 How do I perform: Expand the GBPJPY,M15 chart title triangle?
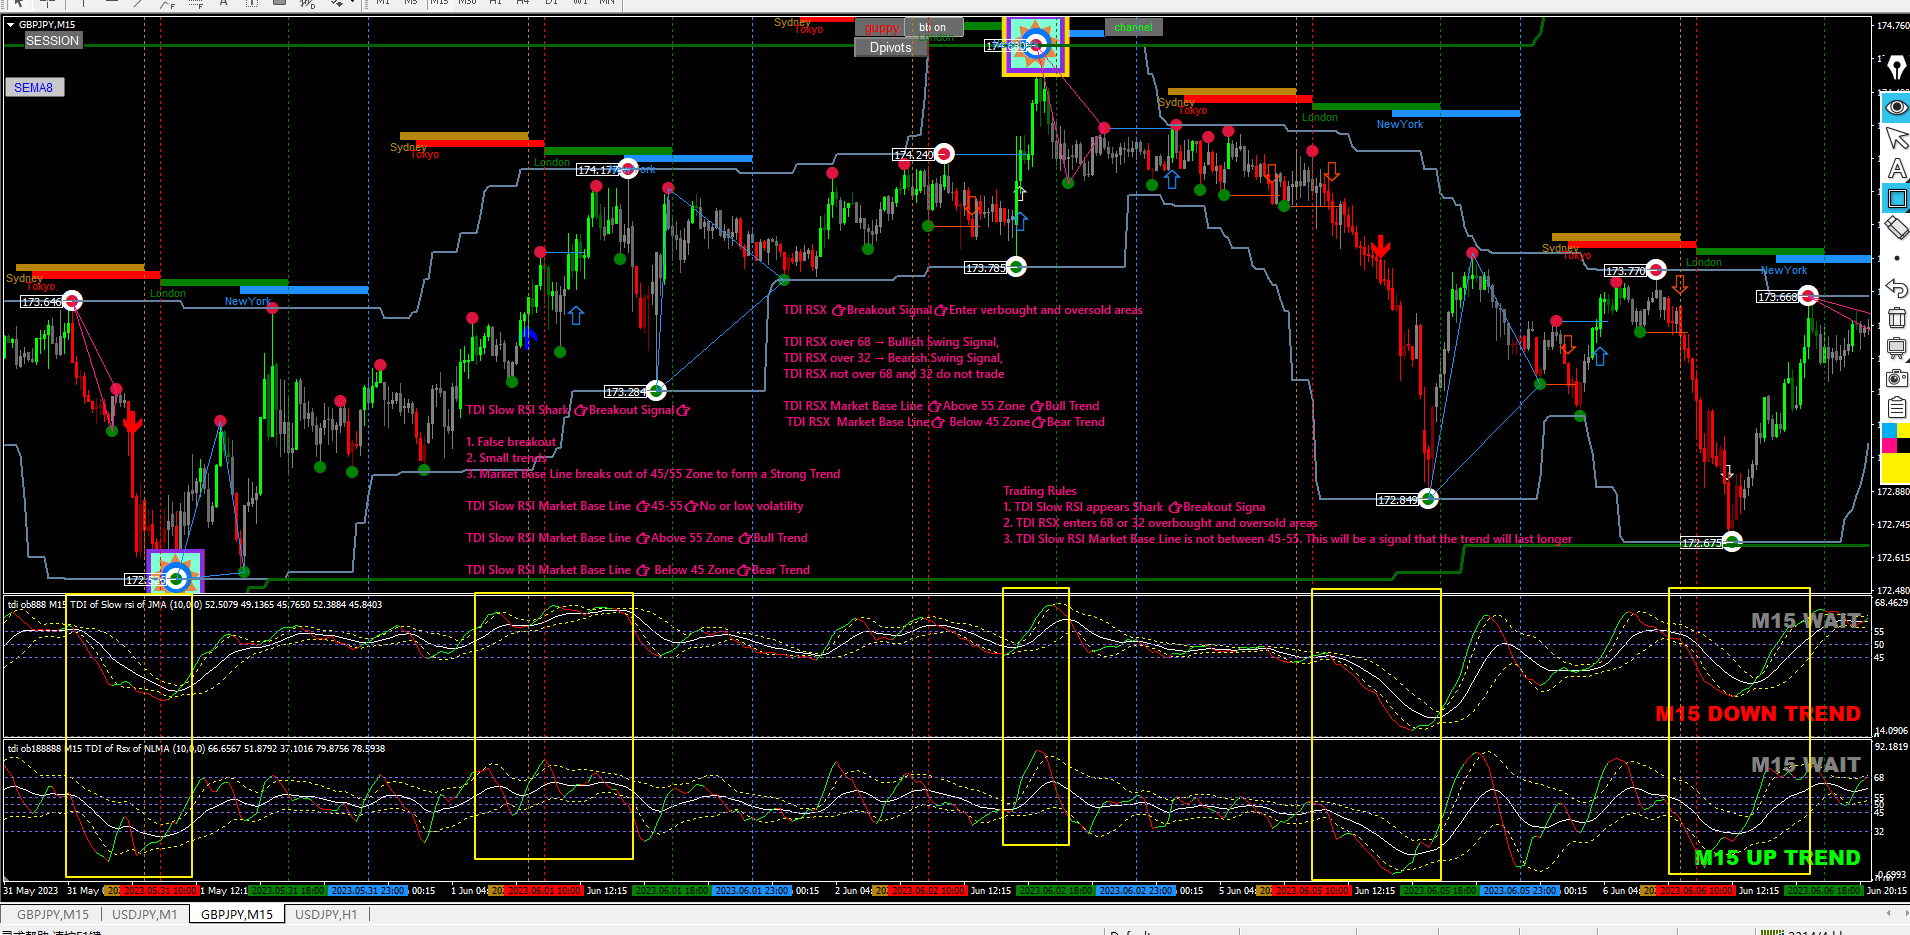click(10, 25)
